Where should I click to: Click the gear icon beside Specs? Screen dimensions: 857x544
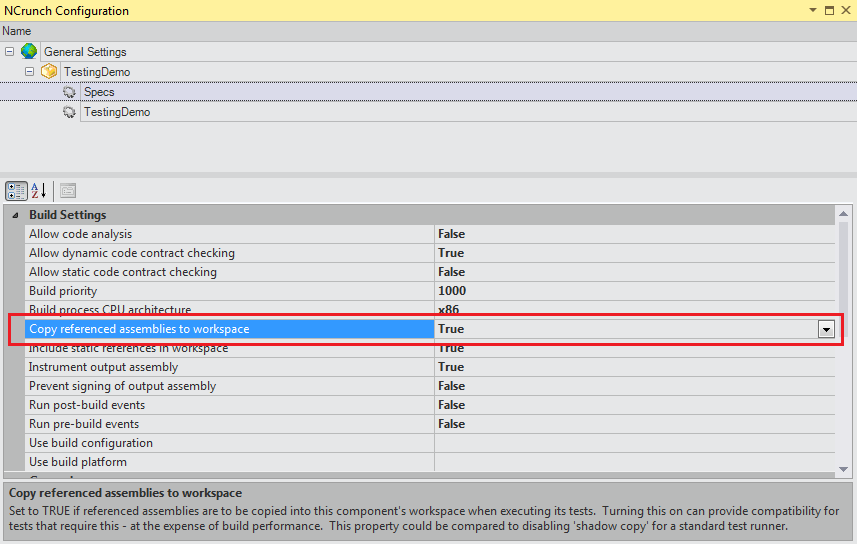pyautogui.click(x=69, y=92)
